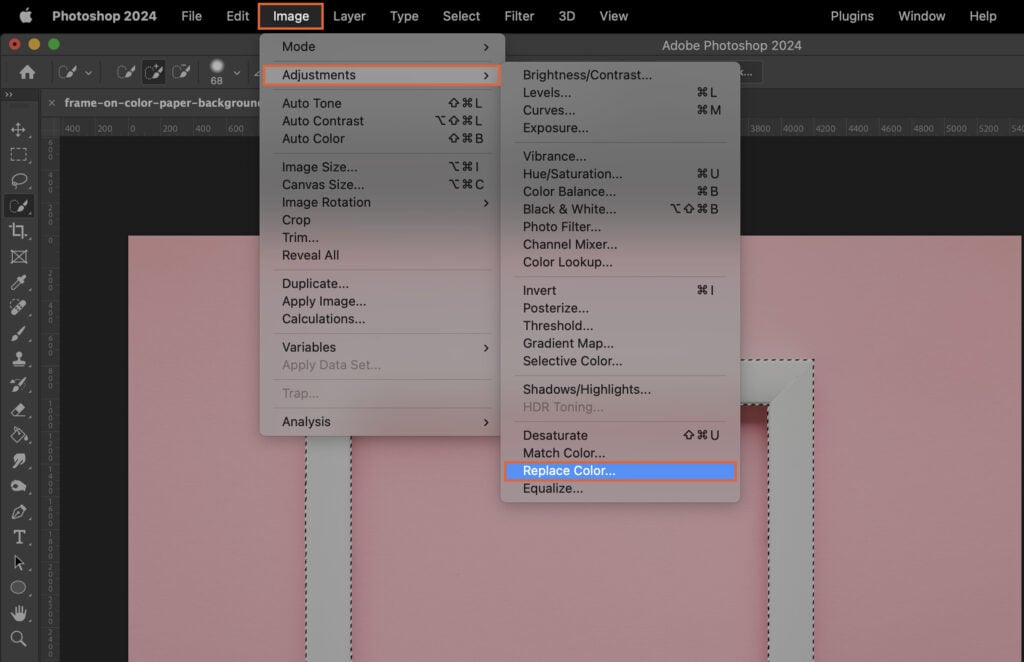The height and width of the screenshot is (662, 1024).
Task: Enable new selection mode in options bar
Action: (x=126, y=72)
